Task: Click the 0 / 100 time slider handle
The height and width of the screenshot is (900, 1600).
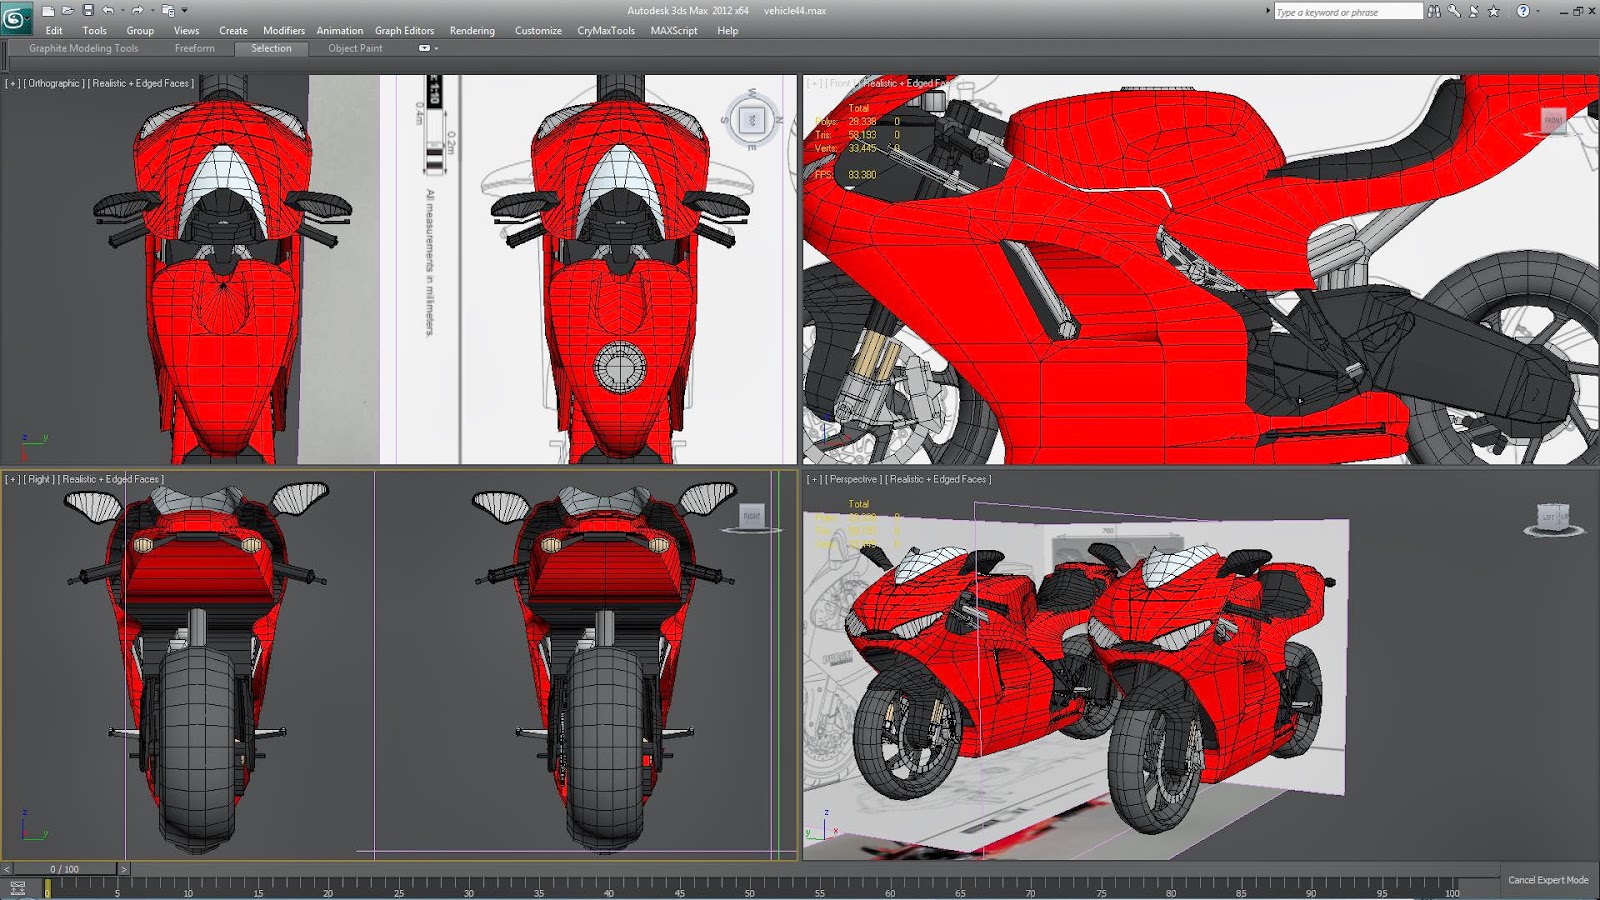Action: 64,869
